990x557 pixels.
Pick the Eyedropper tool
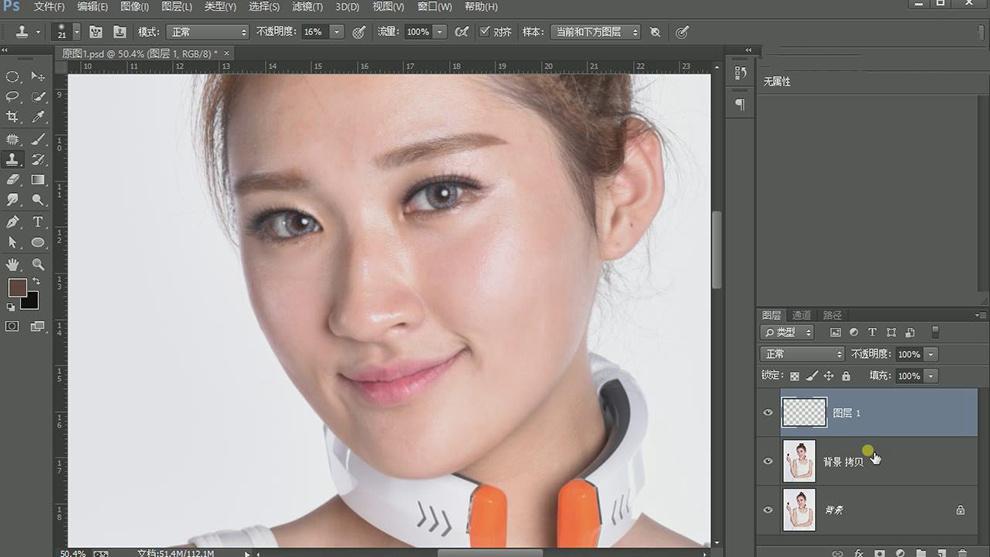[x=38, y=117]
